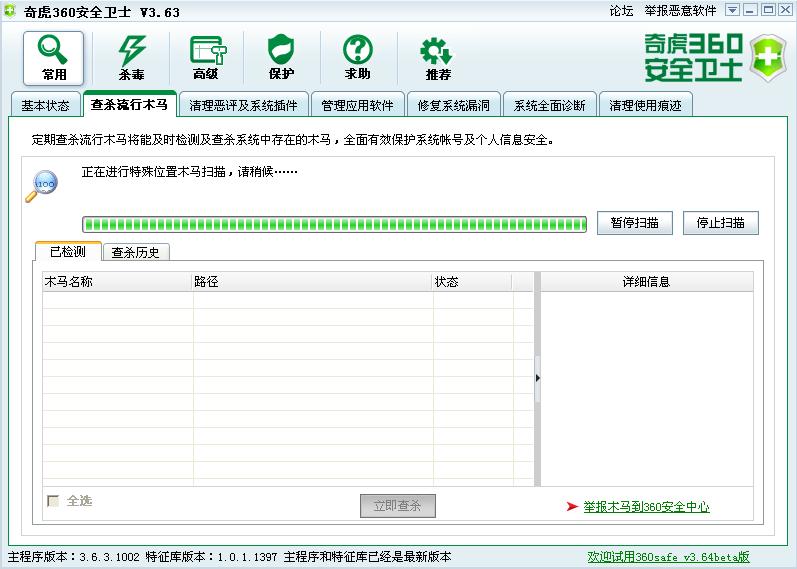Open the 高级 tools icon
The height and width of the screenshot is (569, 797).
pos(207,58)
